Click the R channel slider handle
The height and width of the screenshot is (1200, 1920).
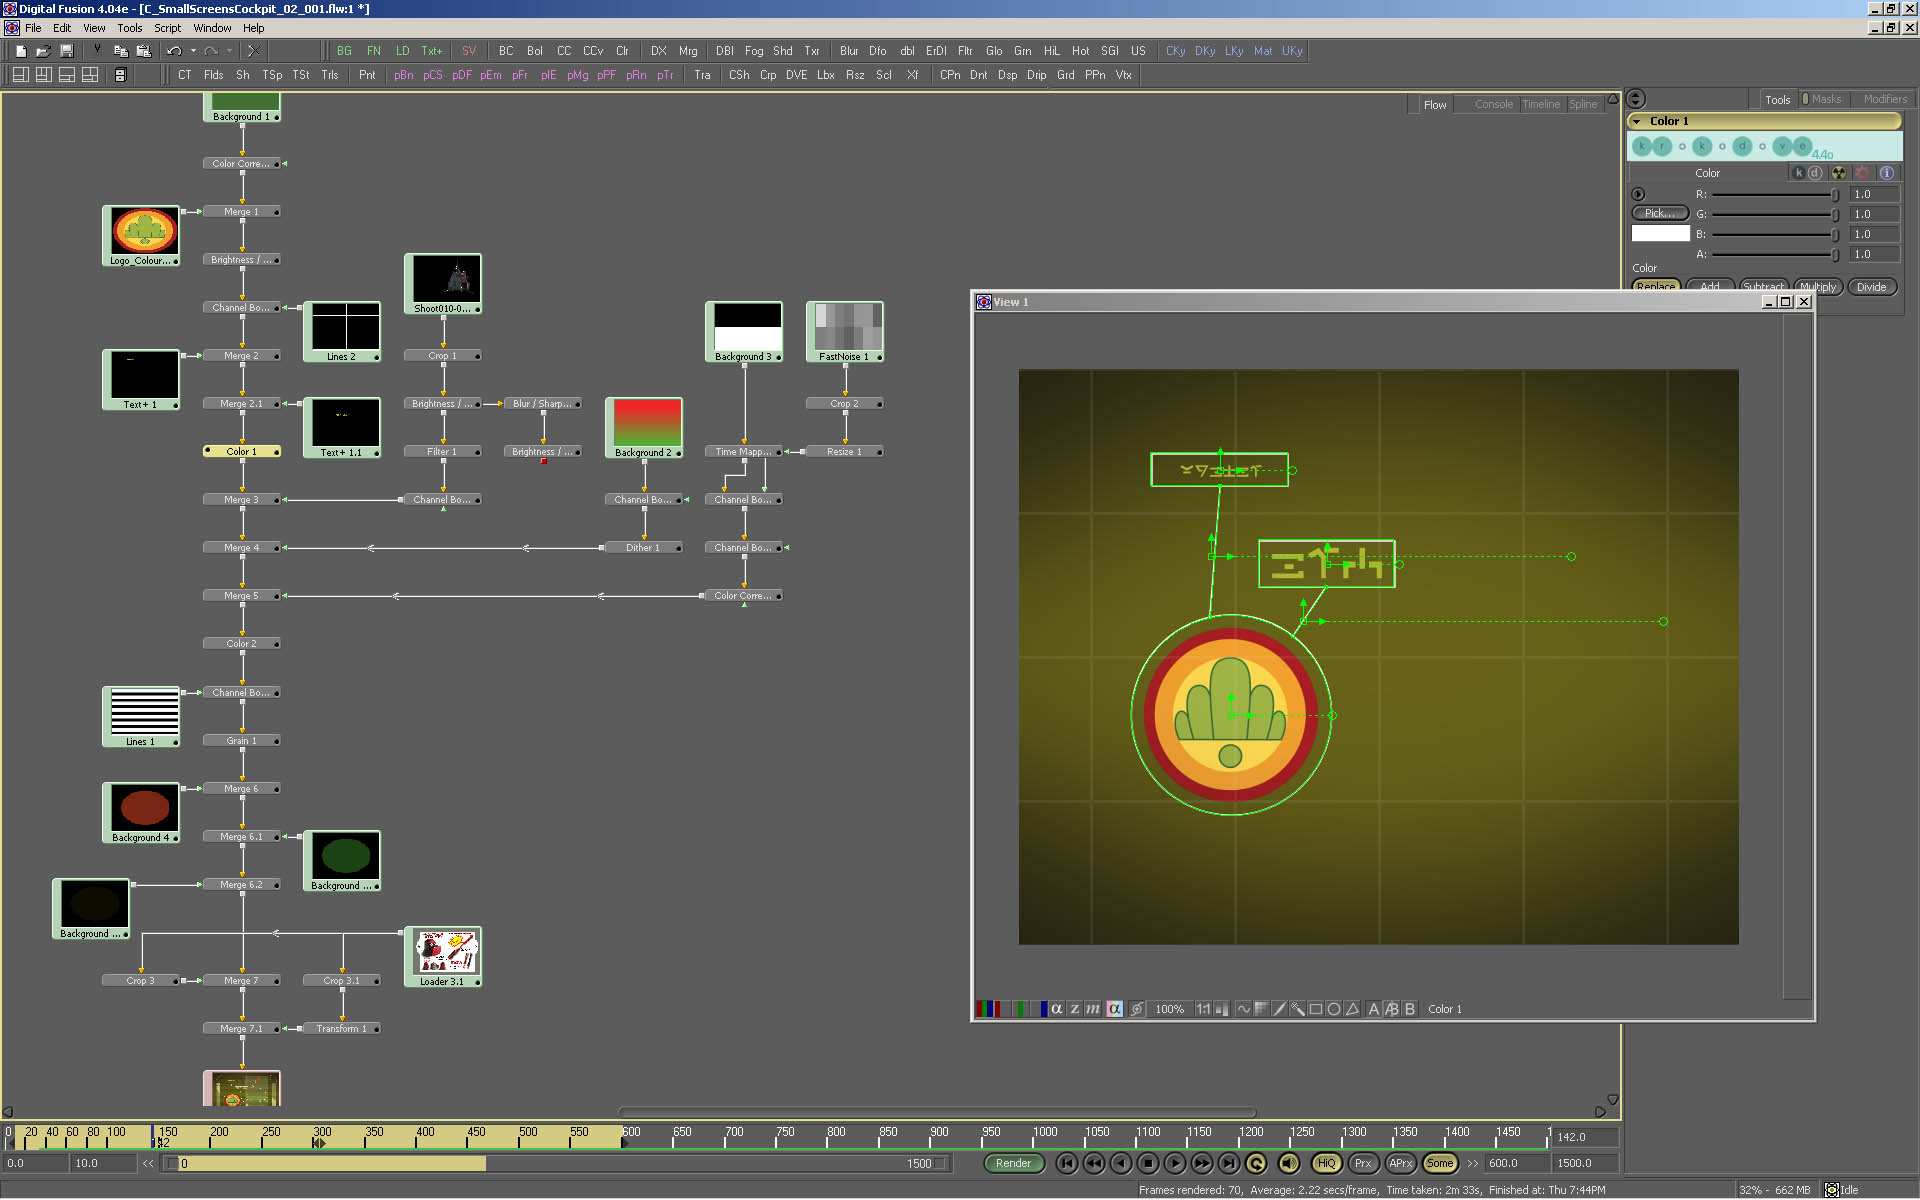coord(1835,194)
